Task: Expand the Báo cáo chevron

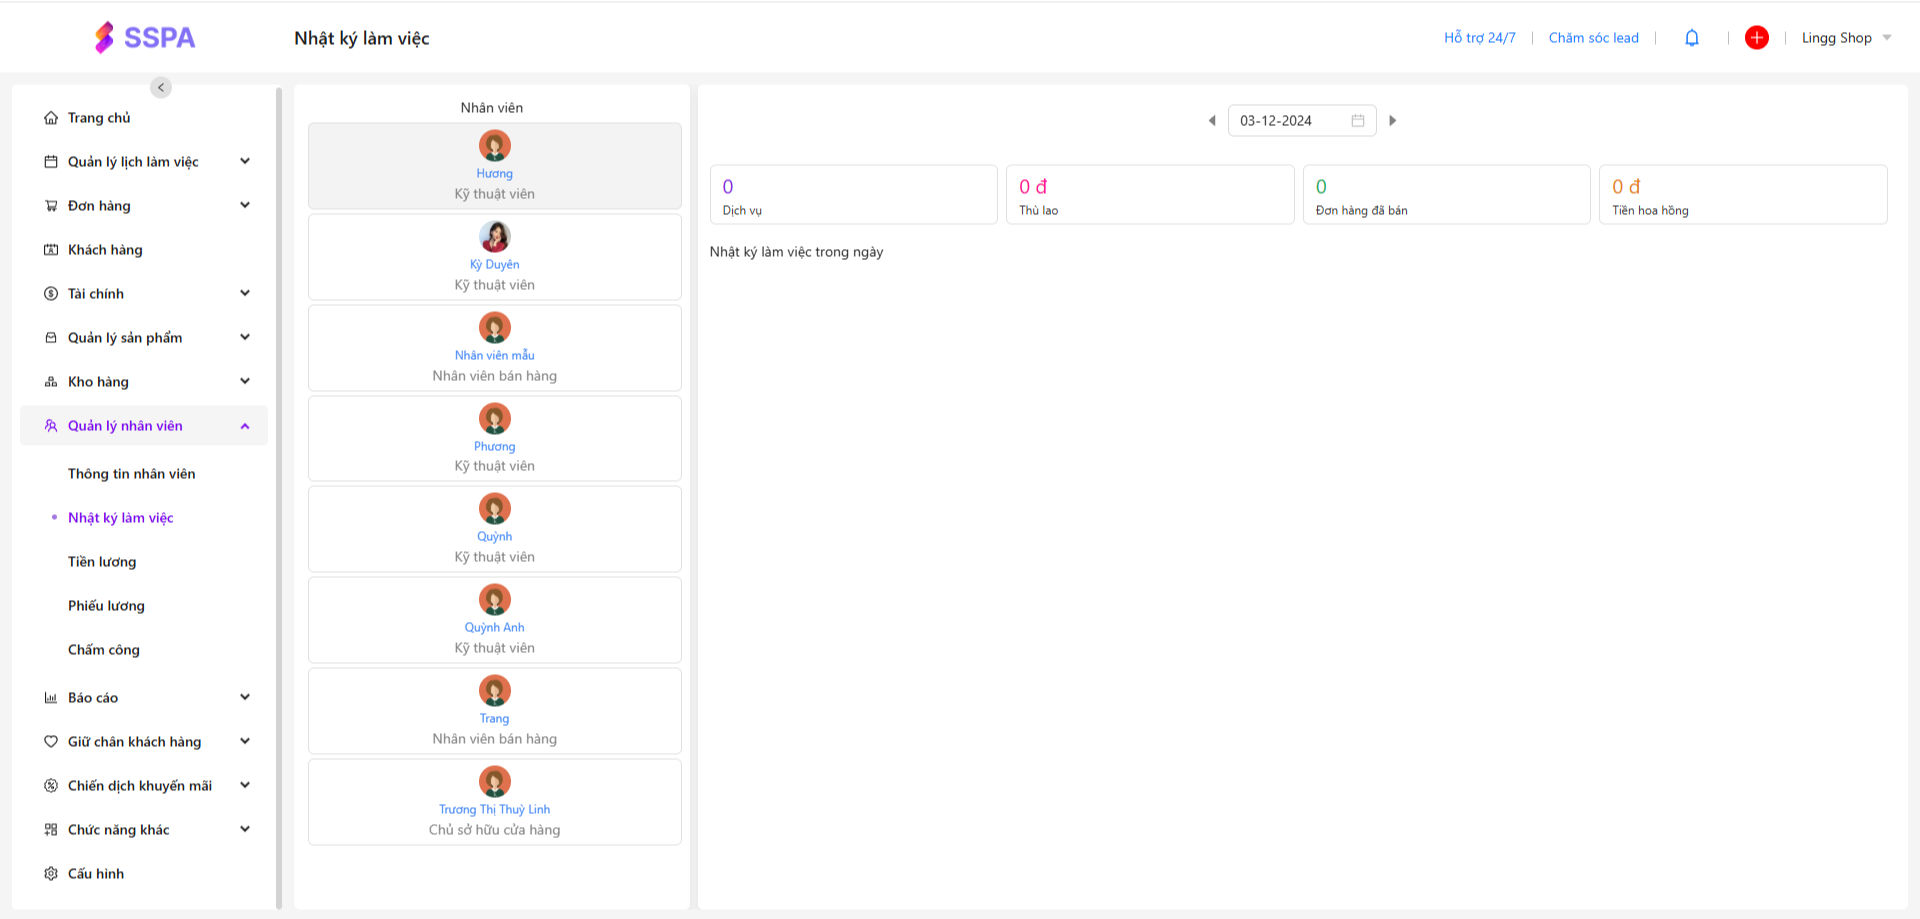Action: (x=245, y=698)
